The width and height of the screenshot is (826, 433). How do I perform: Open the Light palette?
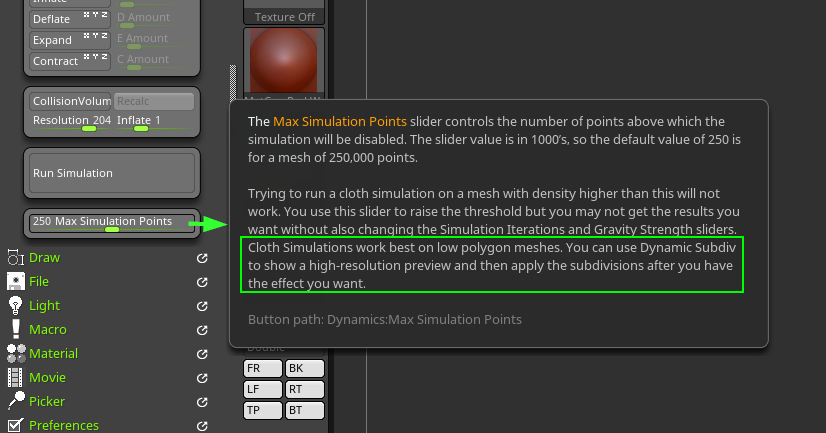coord(44,306)
